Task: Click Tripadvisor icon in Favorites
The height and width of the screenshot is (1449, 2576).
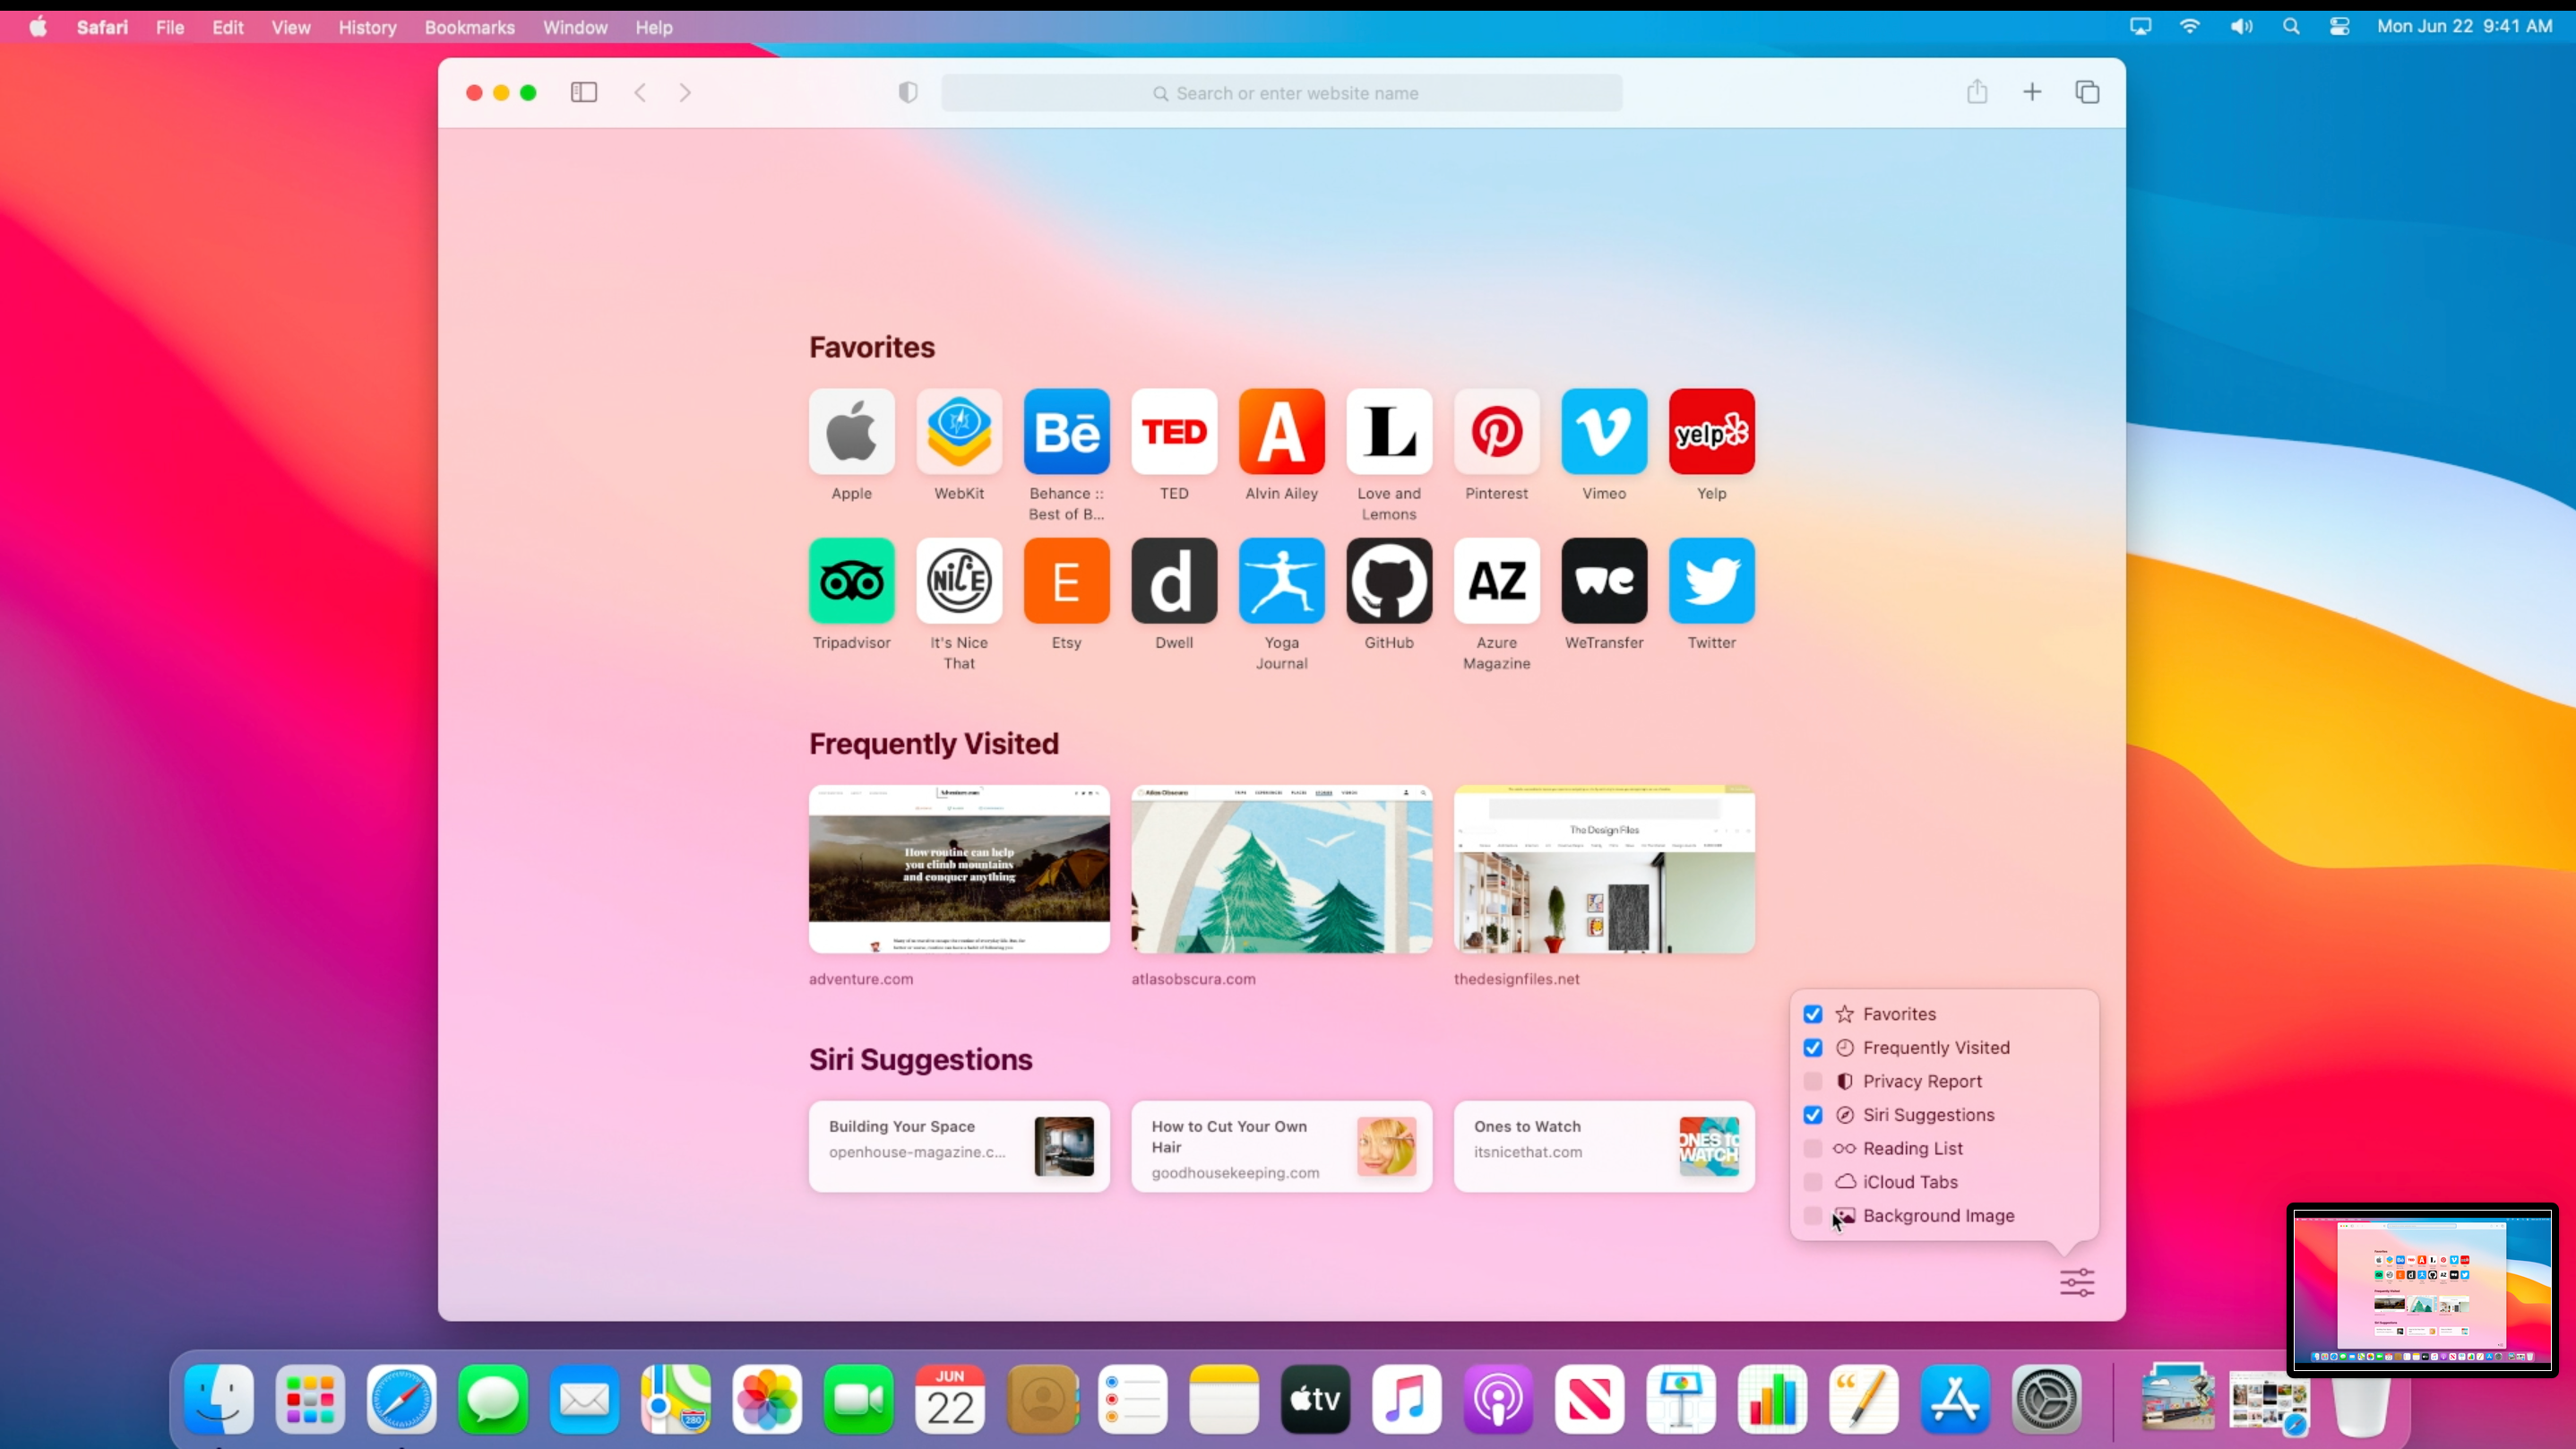Action: [x=851, y=581]
